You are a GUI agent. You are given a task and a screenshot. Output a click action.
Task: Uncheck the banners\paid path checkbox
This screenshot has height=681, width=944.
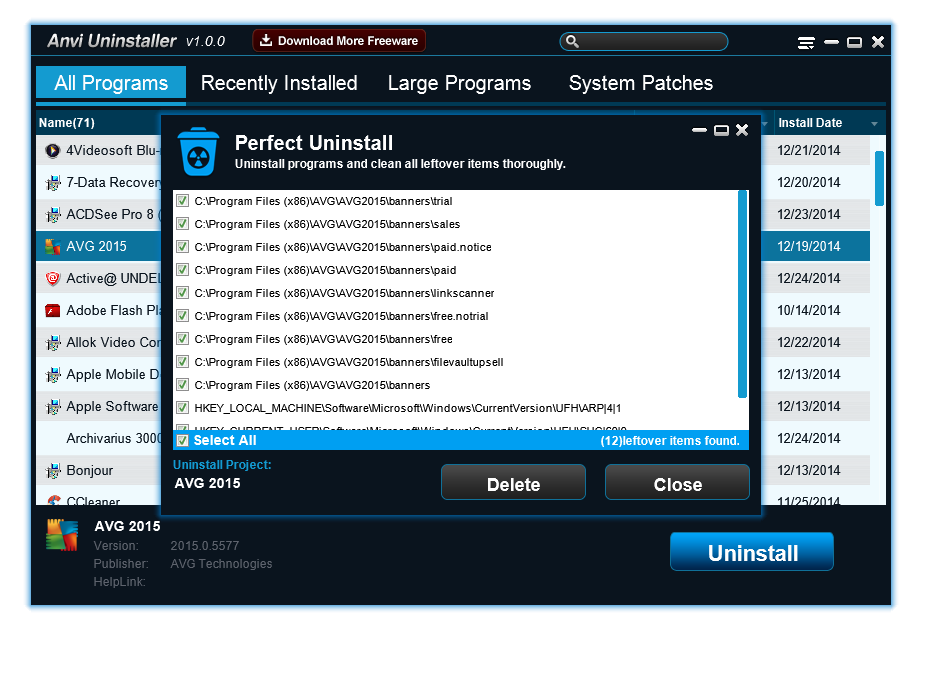click(x=182, y=270)
